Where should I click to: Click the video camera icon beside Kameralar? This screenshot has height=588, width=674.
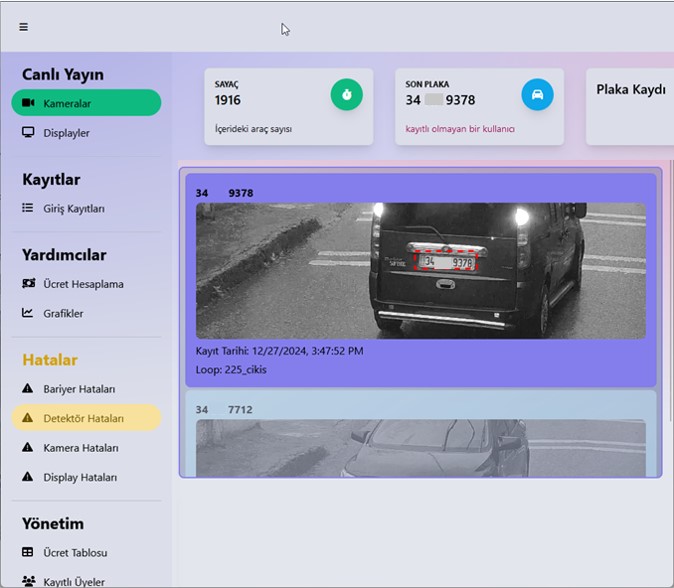coord(28,103)
